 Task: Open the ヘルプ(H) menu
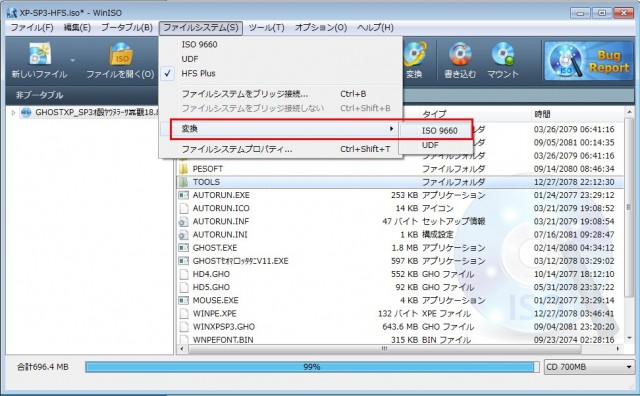point(376,27)
